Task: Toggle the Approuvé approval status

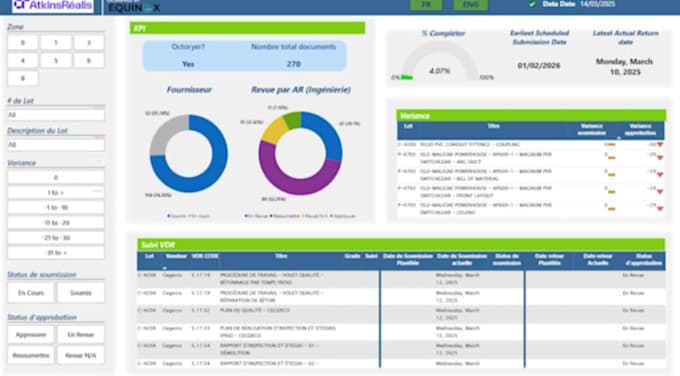Action: pyautogui.click(x=31, y=334)
